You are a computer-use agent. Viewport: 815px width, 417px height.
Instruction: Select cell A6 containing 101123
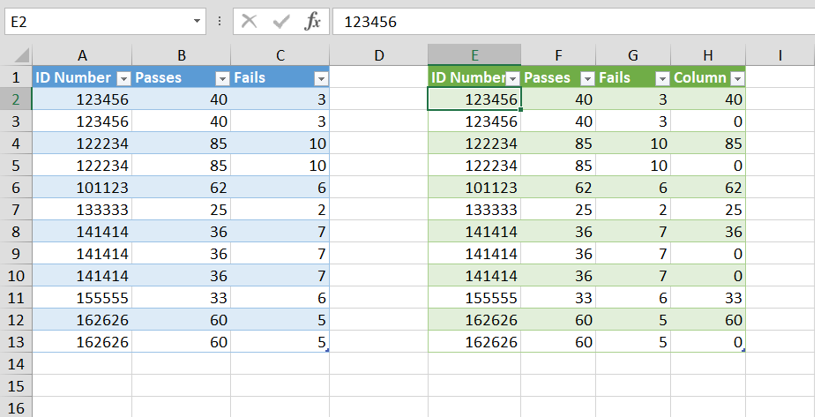click(82, 187)
